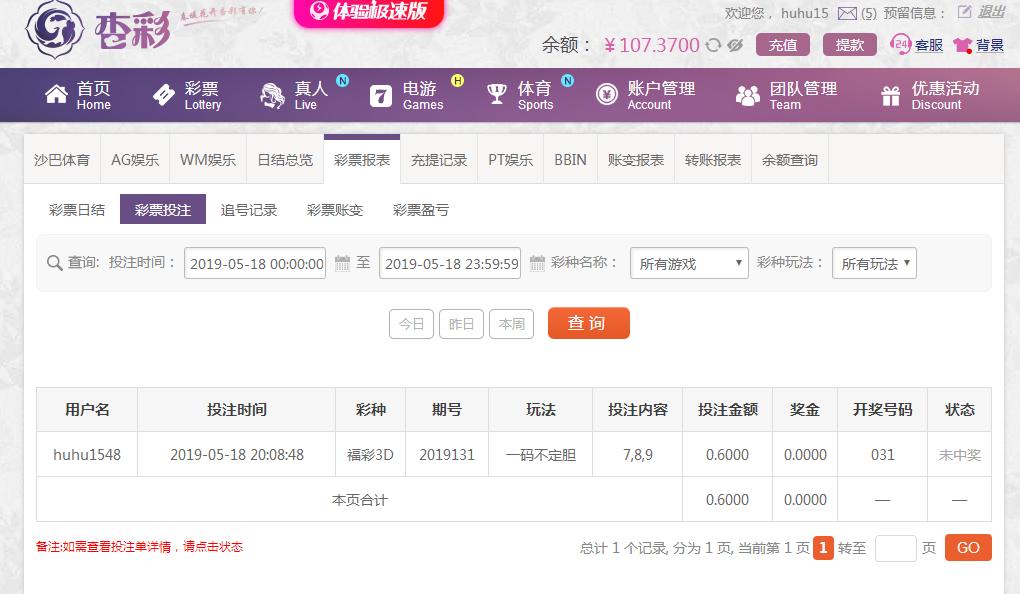
Task: Switch to the 充提记录 tab
Action: 438,159
